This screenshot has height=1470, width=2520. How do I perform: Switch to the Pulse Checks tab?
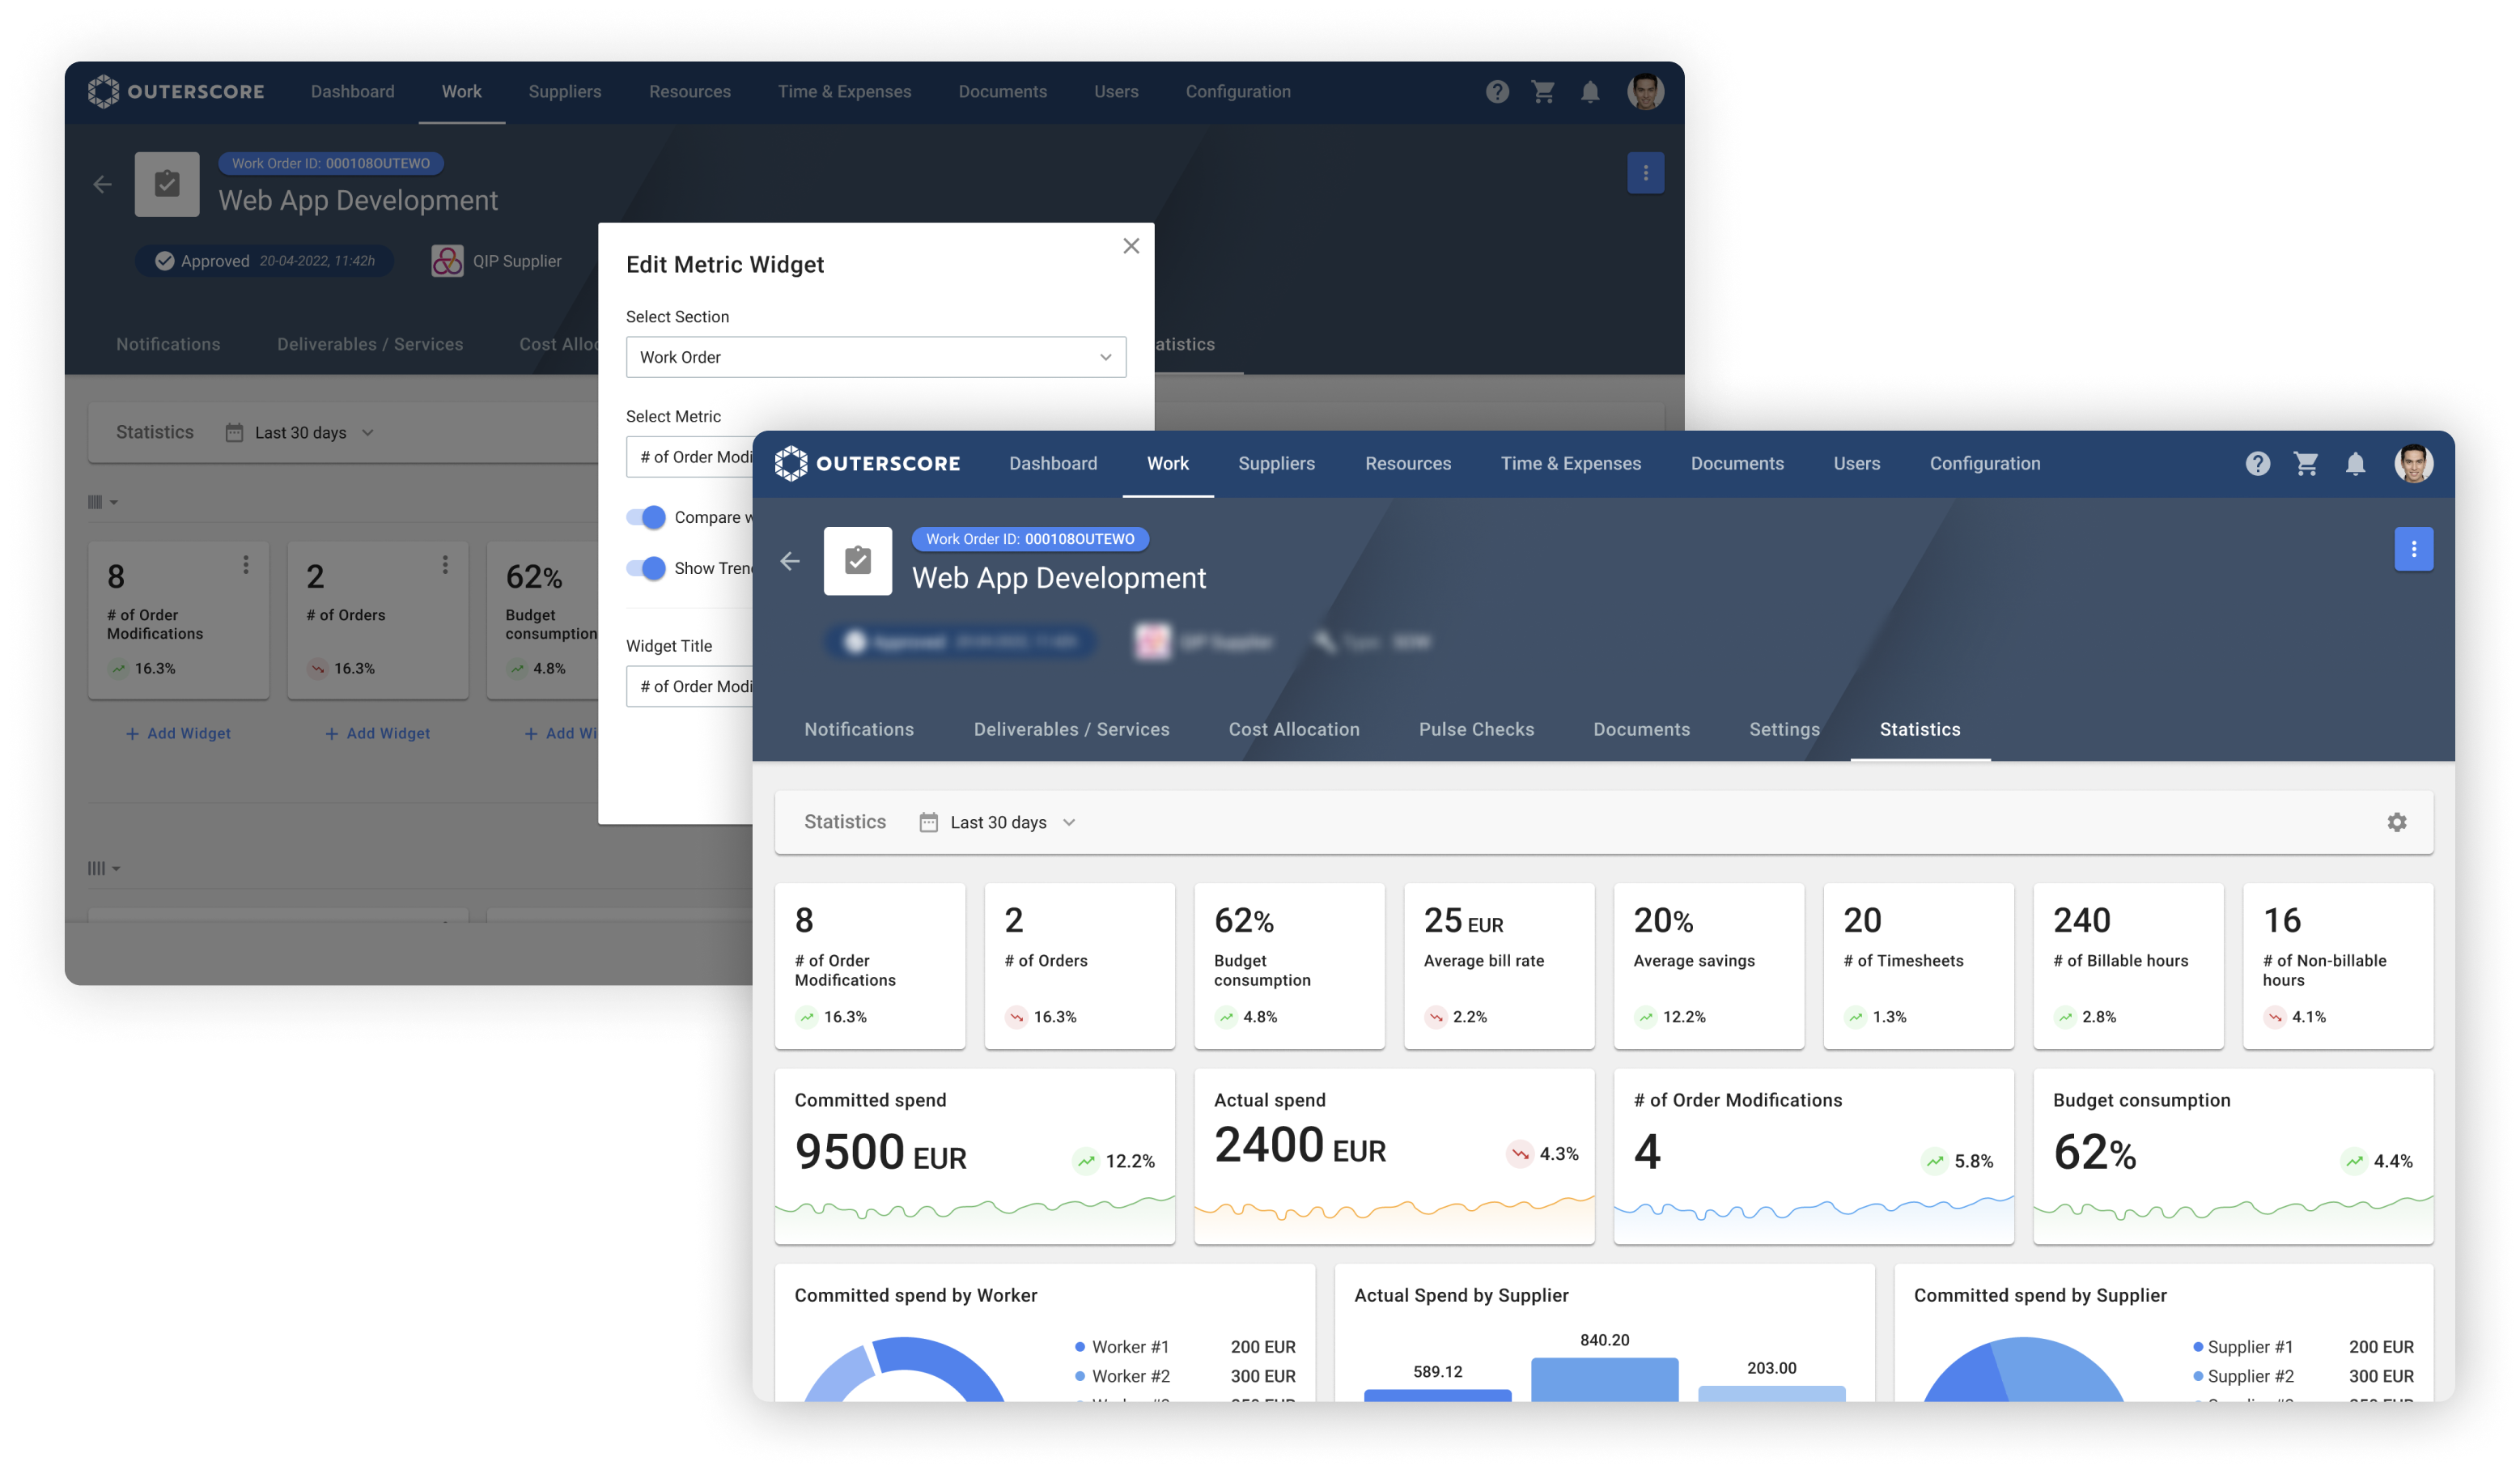[x=1476, y=729]
